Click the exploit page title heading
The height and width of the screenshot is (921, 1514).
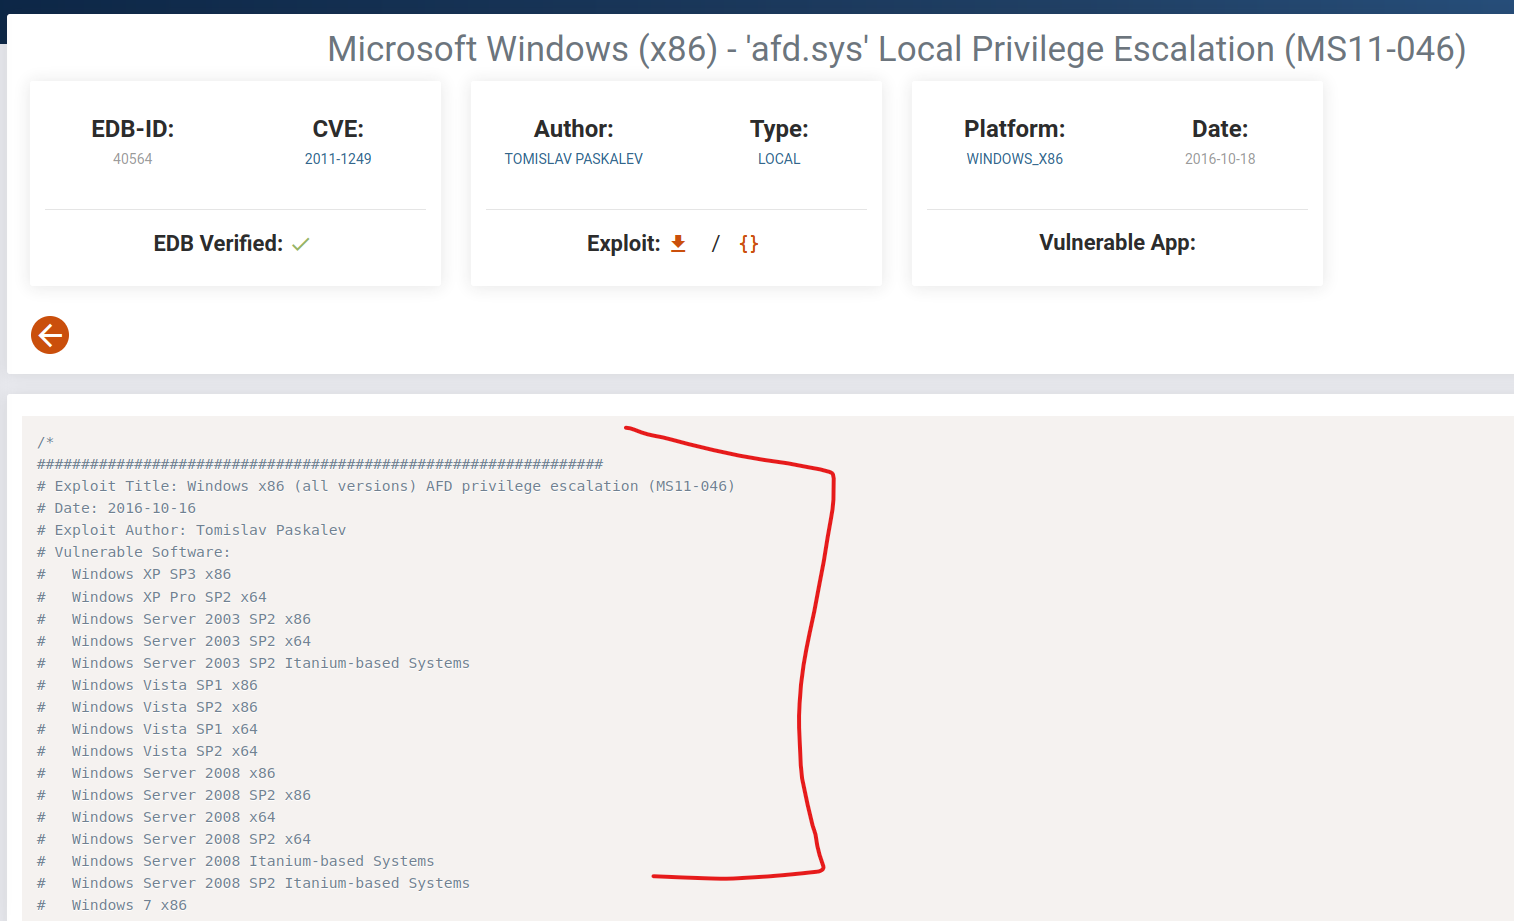[x=897, y=49]
